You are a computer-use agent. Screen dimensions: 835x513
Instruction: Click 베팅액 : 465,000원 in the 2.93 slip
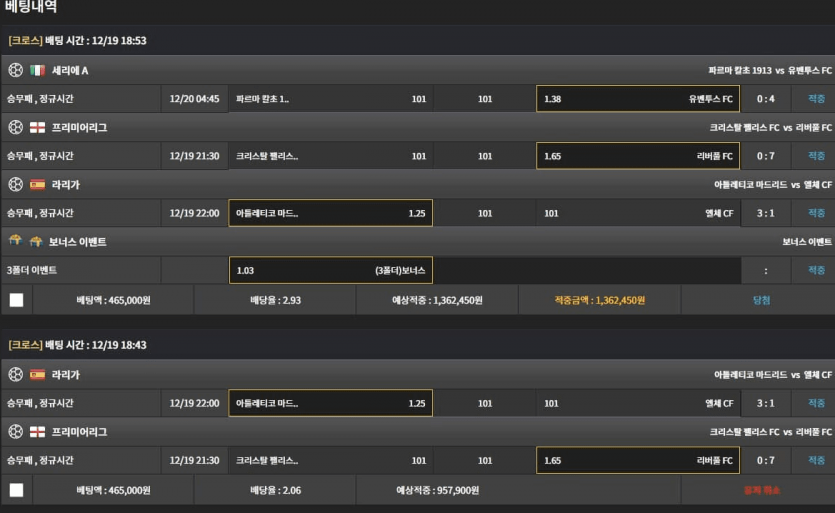tap(113, 300)
